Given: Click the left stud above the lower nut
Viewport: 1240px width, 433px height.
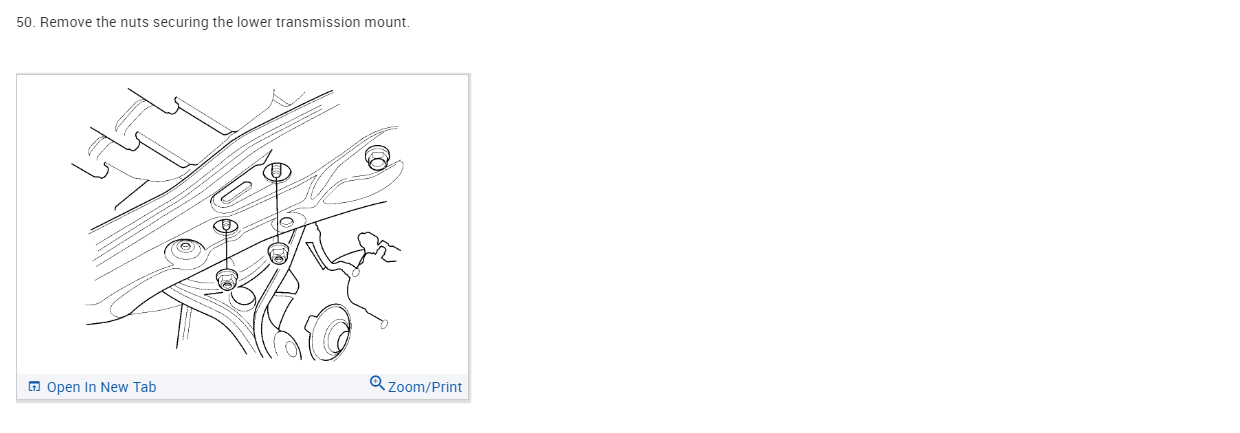Looking at the screenshot, I should pos(225,228).
